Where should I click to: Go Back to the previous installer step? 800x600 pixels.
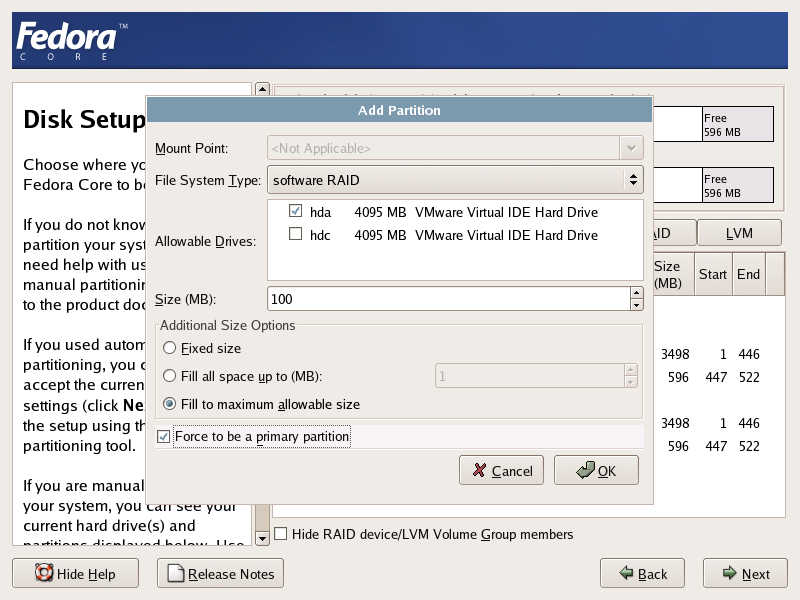[642, 573]
